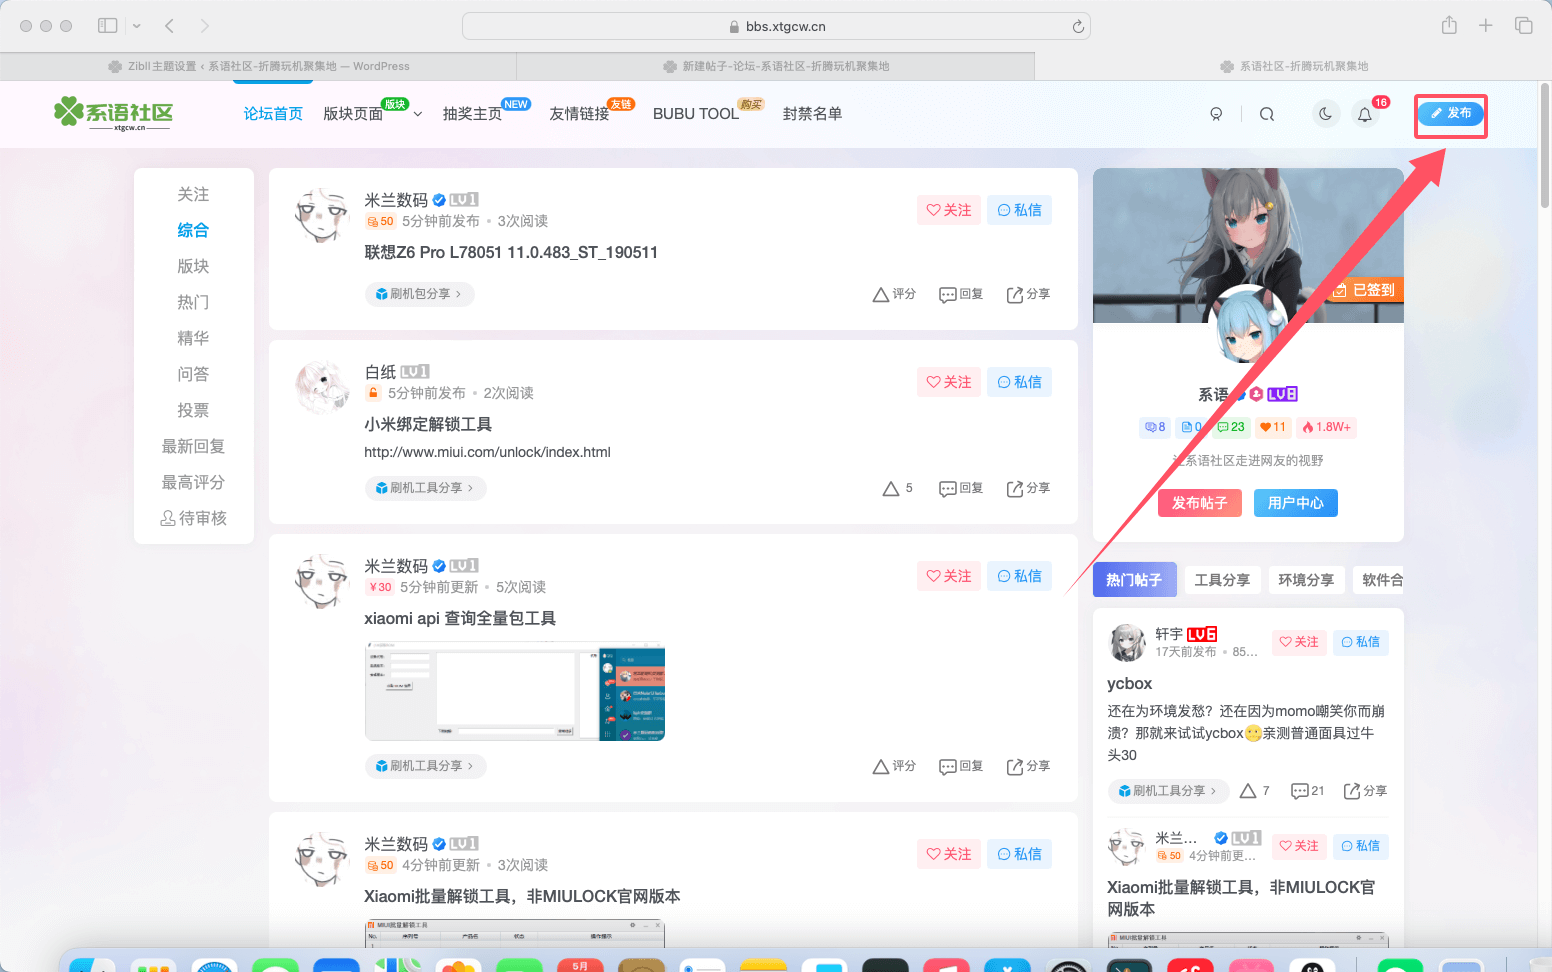Reply to the 联想Z6 Pro post
This screenshot has width=1552, height=972.
tap(961, 294)
